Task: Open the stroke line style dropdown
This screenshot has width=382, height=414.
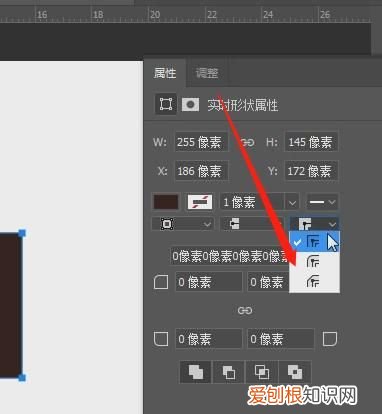Action: (322, 202)
